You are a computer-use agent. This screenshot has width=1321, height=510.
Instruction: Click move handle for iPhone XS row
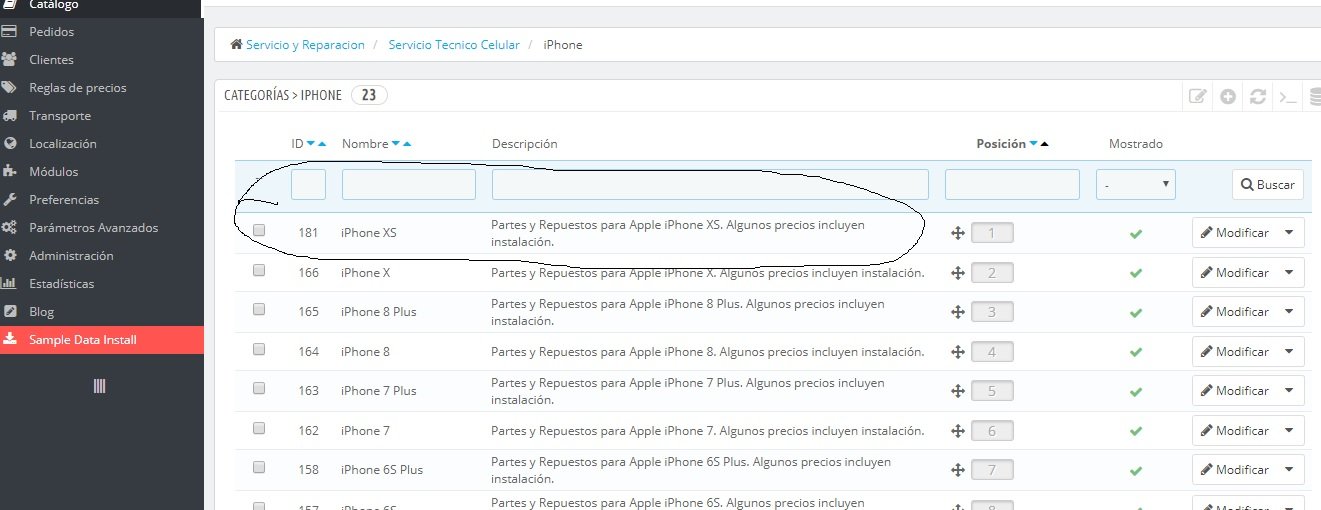(957, 233)
